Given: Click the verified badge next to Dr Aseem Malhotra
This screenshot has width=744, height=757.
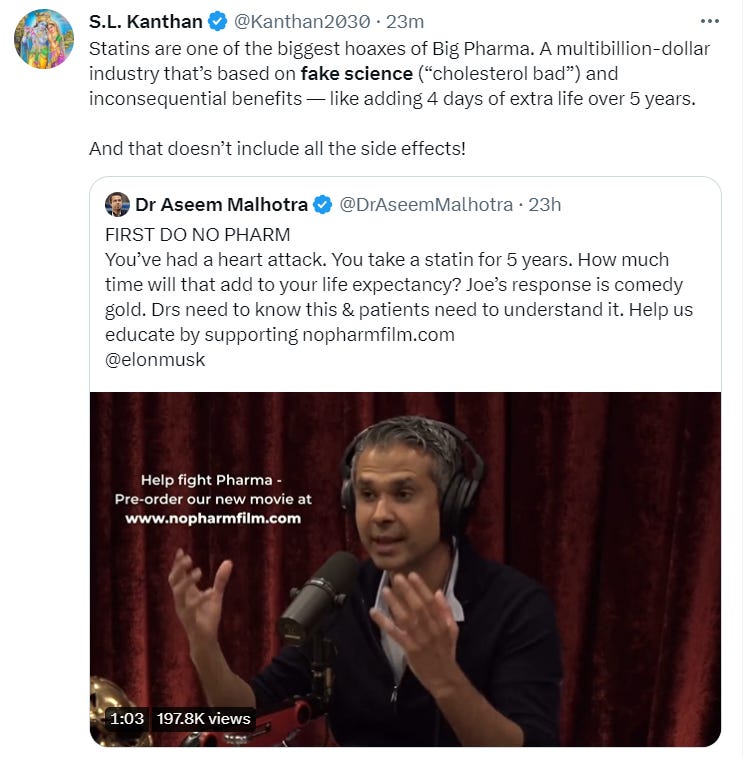Looking at the screenshot, I should pyautogui.click(x=323, y=205).
